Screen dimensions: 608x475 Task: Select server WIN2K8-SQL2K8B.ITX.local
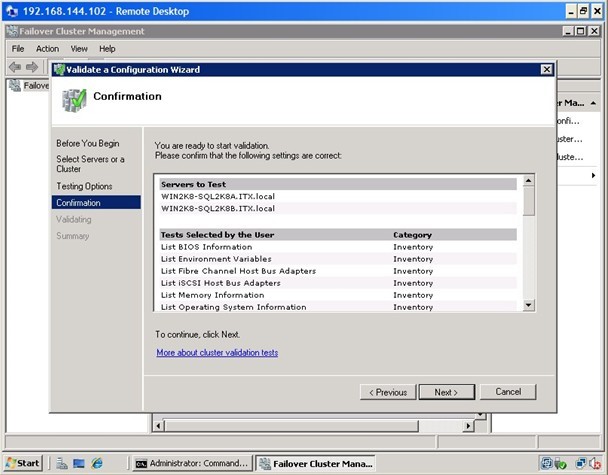pyautogui.click(x=338, y=208)
